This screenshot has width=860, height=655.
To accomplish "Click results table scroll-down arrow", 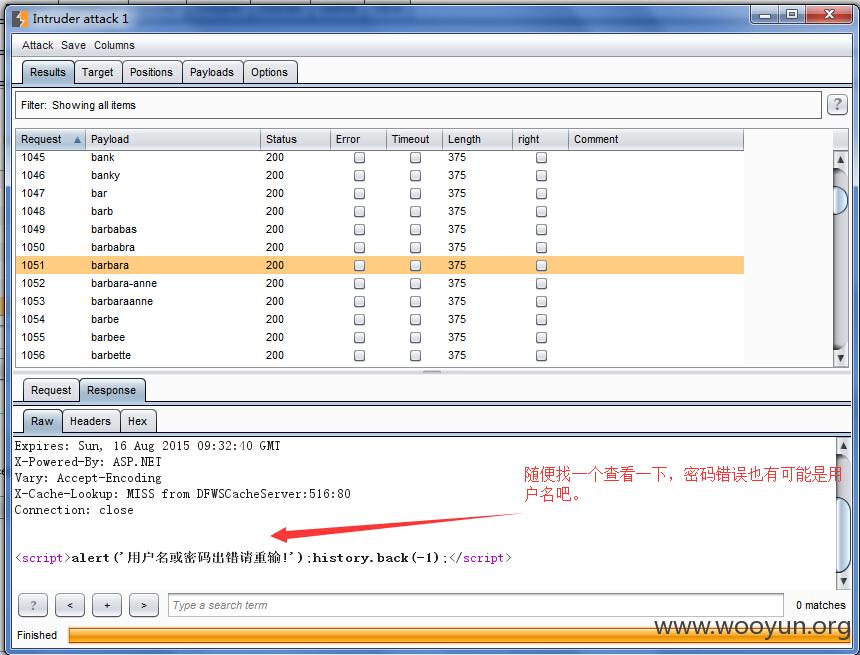I will (840, 358).
